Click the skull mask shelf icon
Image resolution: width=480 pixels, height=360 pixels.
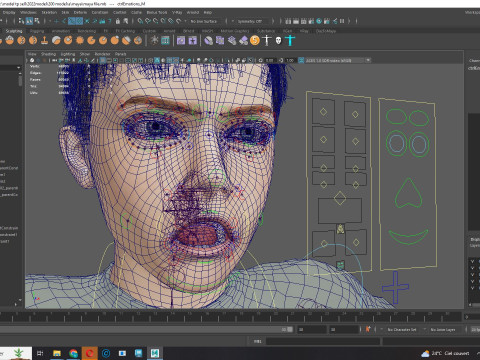click(x=278, y=41)
